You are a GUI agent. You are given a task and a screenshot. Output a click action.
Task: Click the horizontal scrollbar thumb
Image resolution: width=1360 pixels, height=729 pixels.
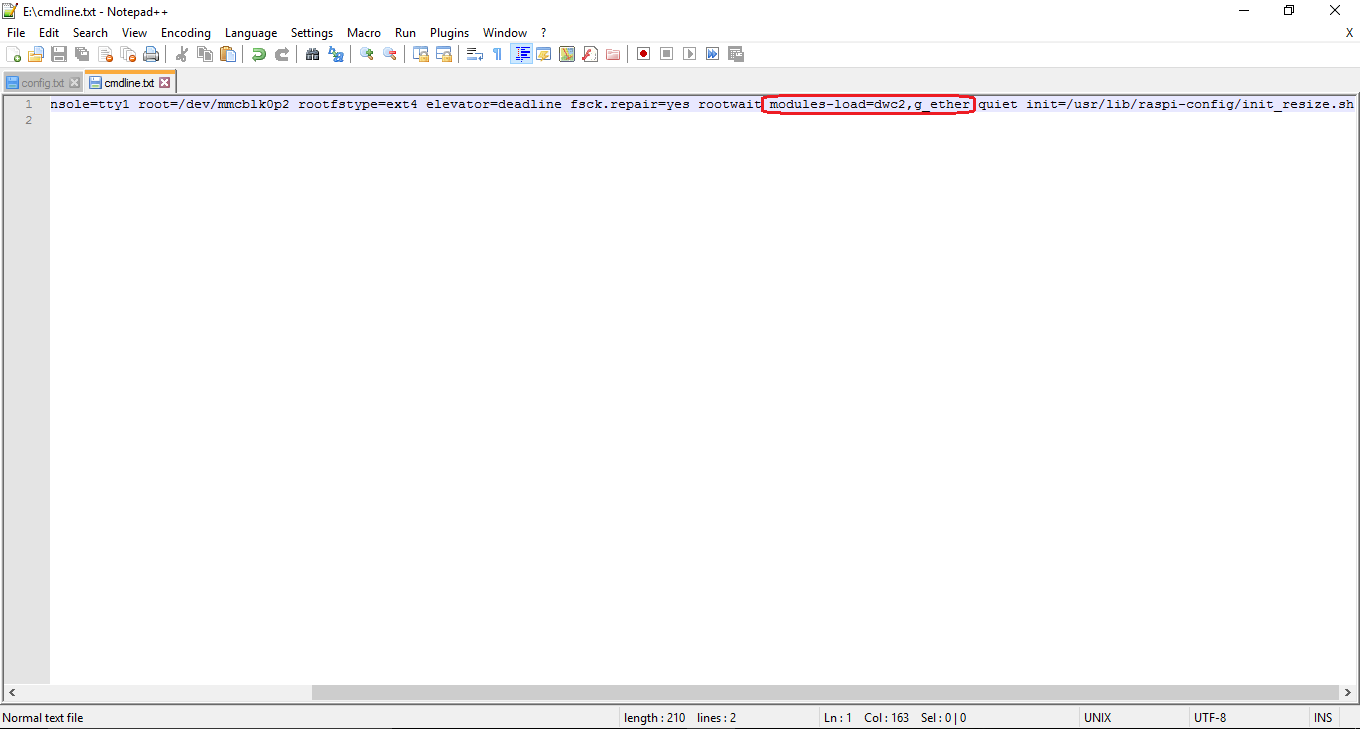(x=825, y=692)
